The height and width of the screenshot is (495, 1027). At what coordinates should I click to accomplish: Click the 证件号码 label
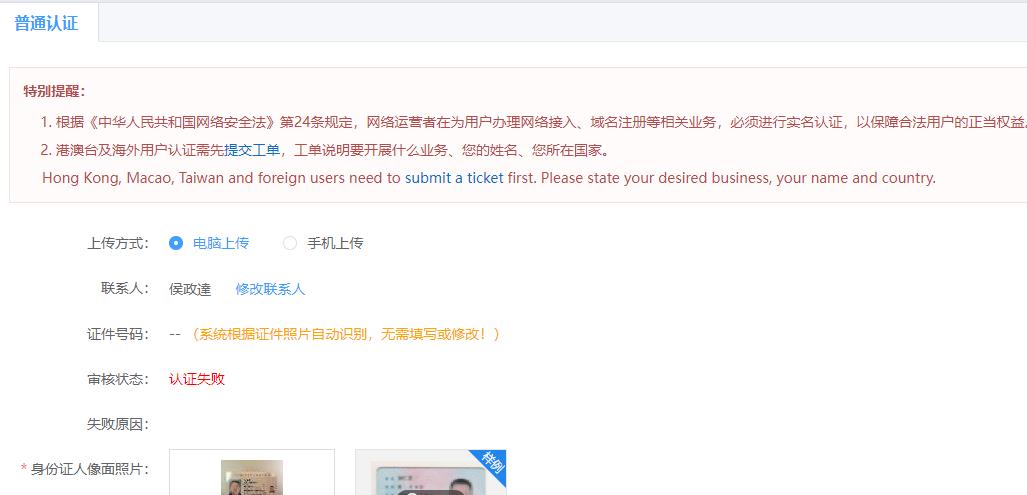118,334
